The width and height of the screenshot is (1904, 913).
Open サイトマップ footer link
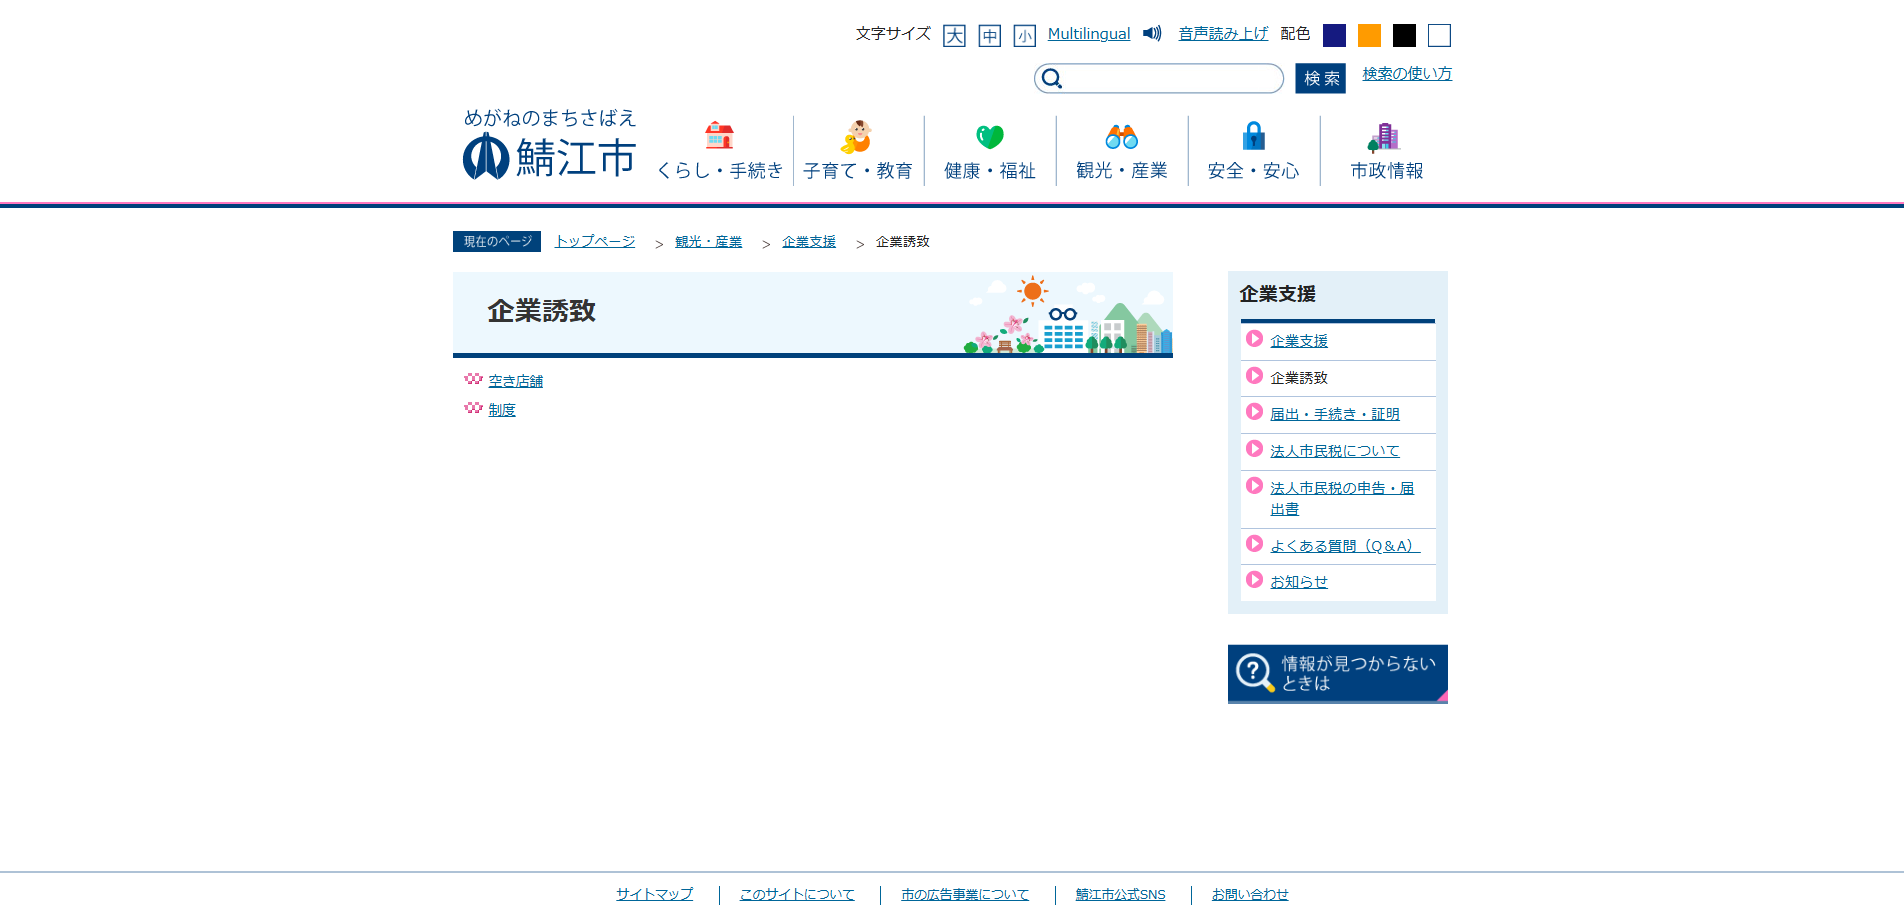tap(654, 895)
